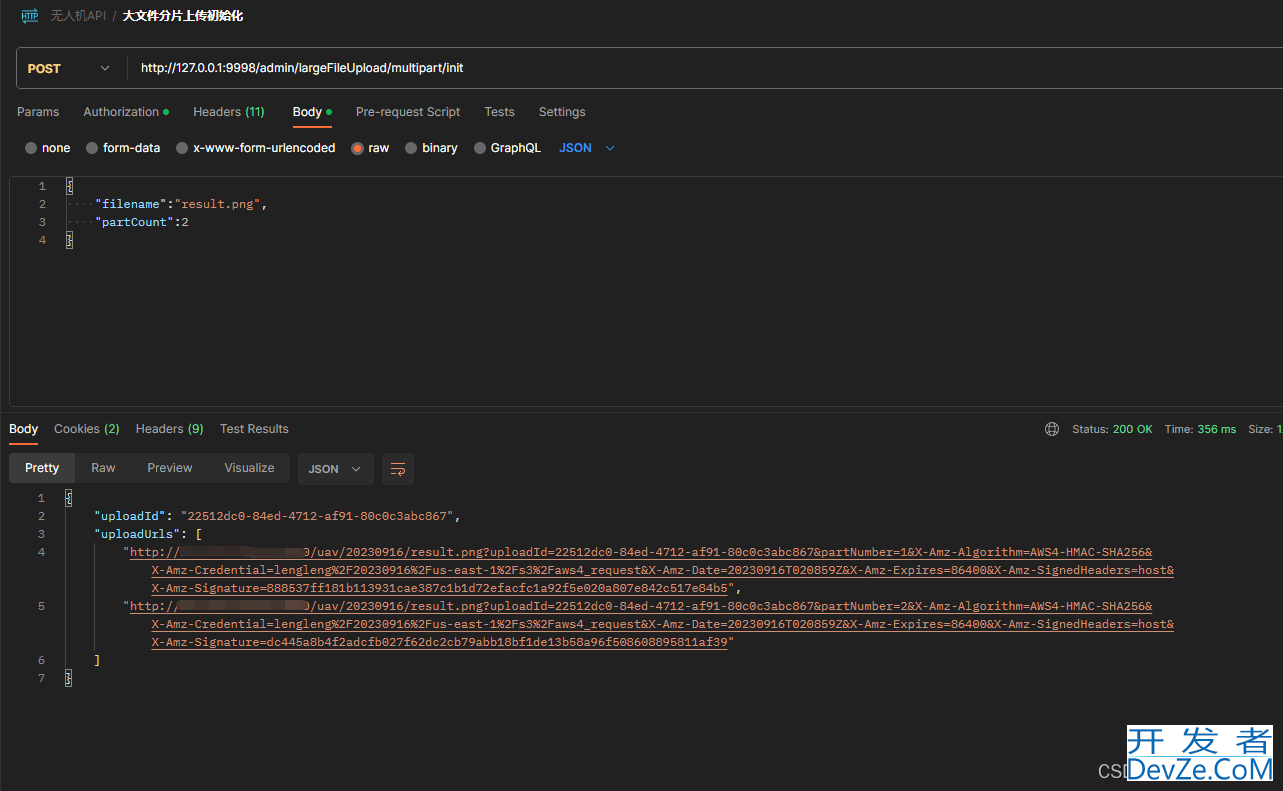Open the Cookies (2) response tab
This screenshot has height=791, width=1283.
(87, 429)
